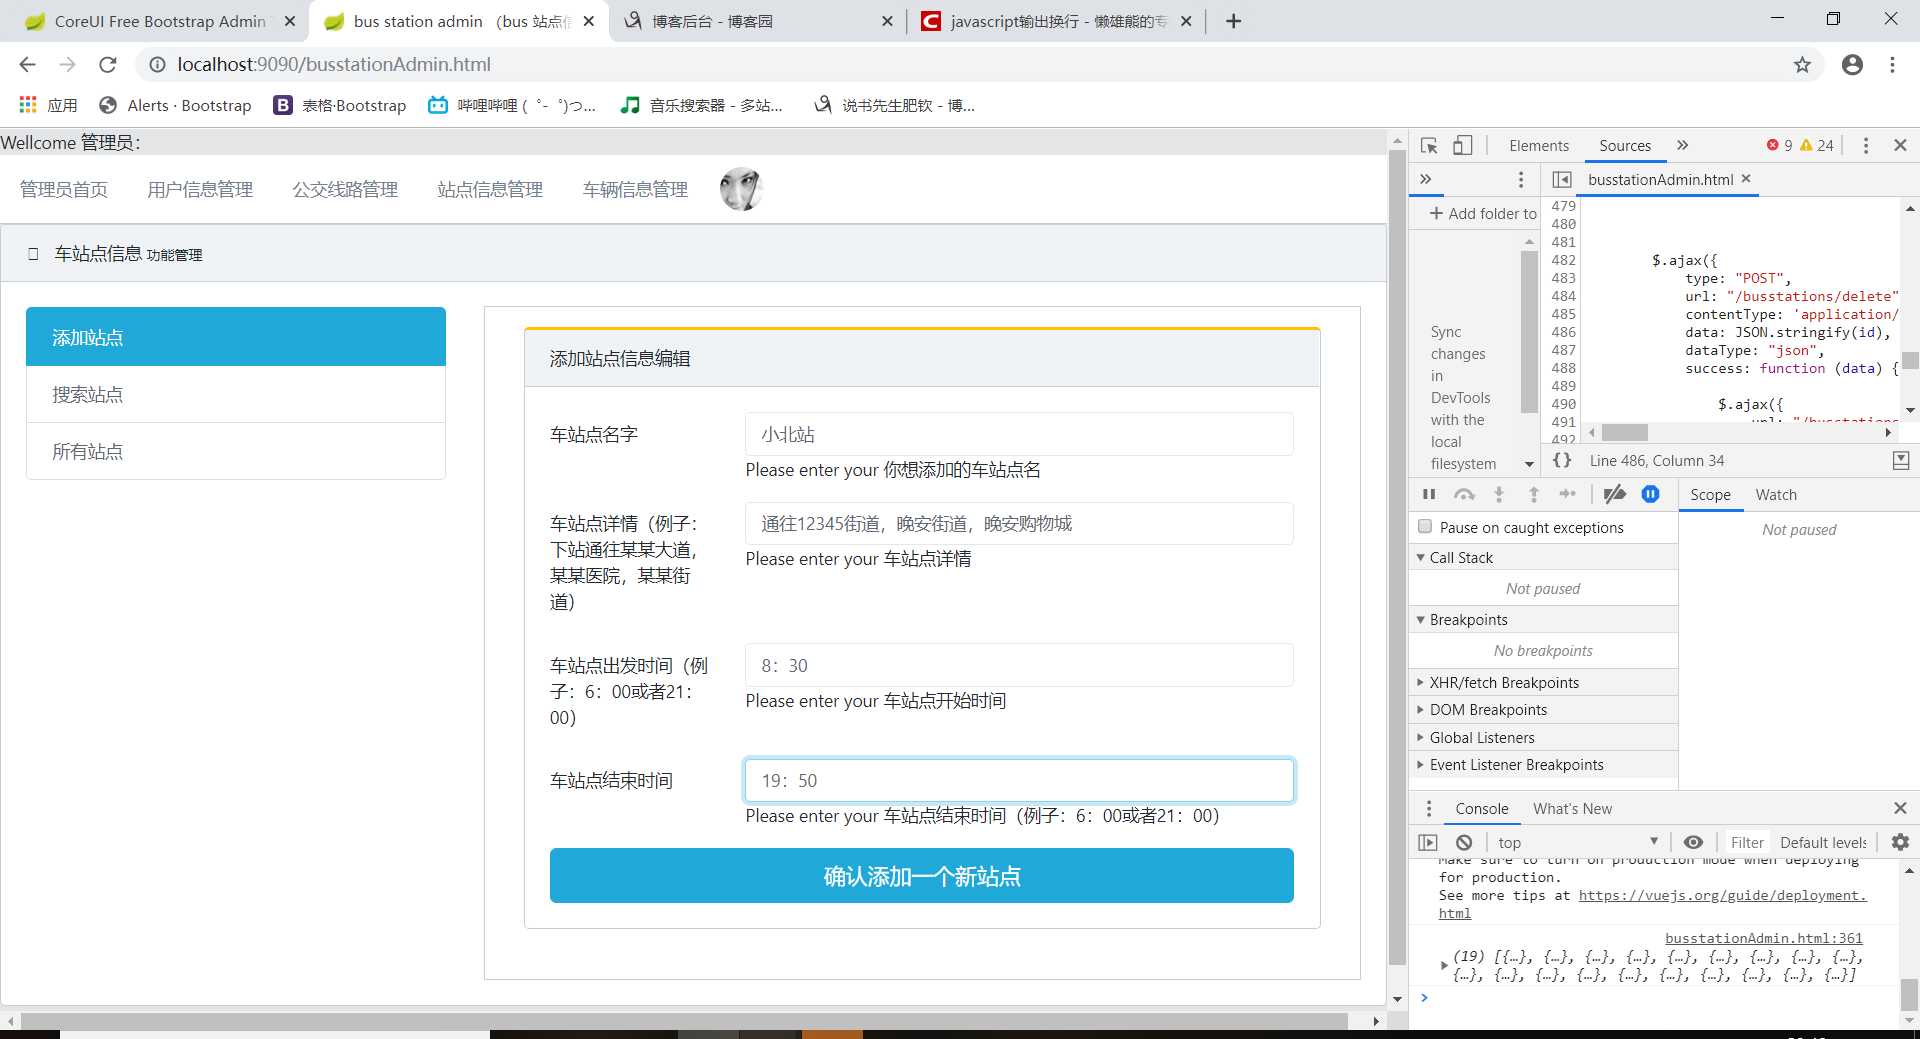Switch to the Watch tab
Screen dimensions: 1920x1039
pyautogui.click(x=1776, y=494)
